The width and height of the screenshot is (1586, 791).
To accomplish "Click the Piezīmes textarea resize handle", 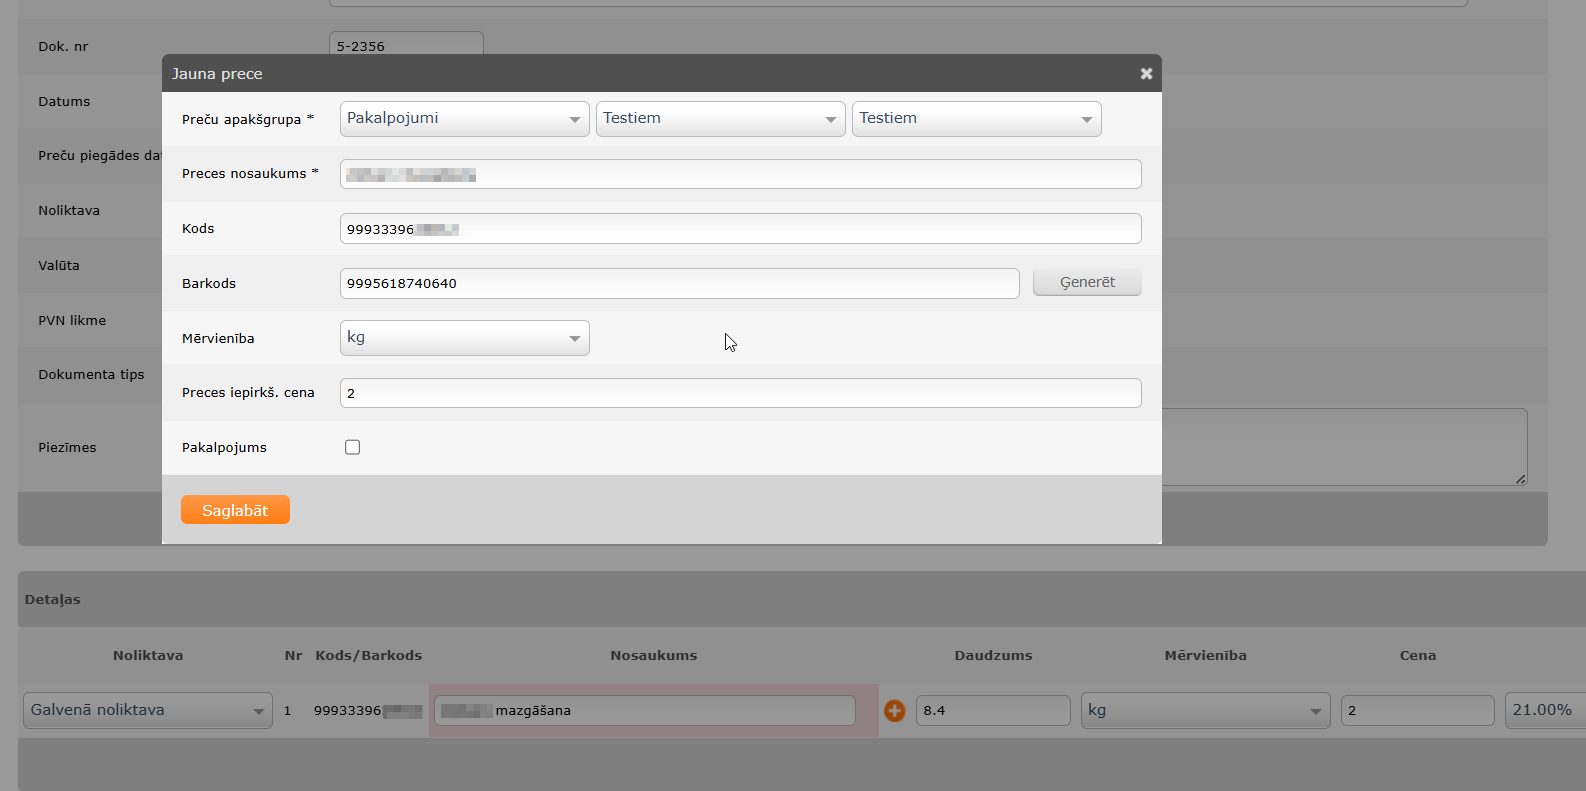I will click(1520, 479).
